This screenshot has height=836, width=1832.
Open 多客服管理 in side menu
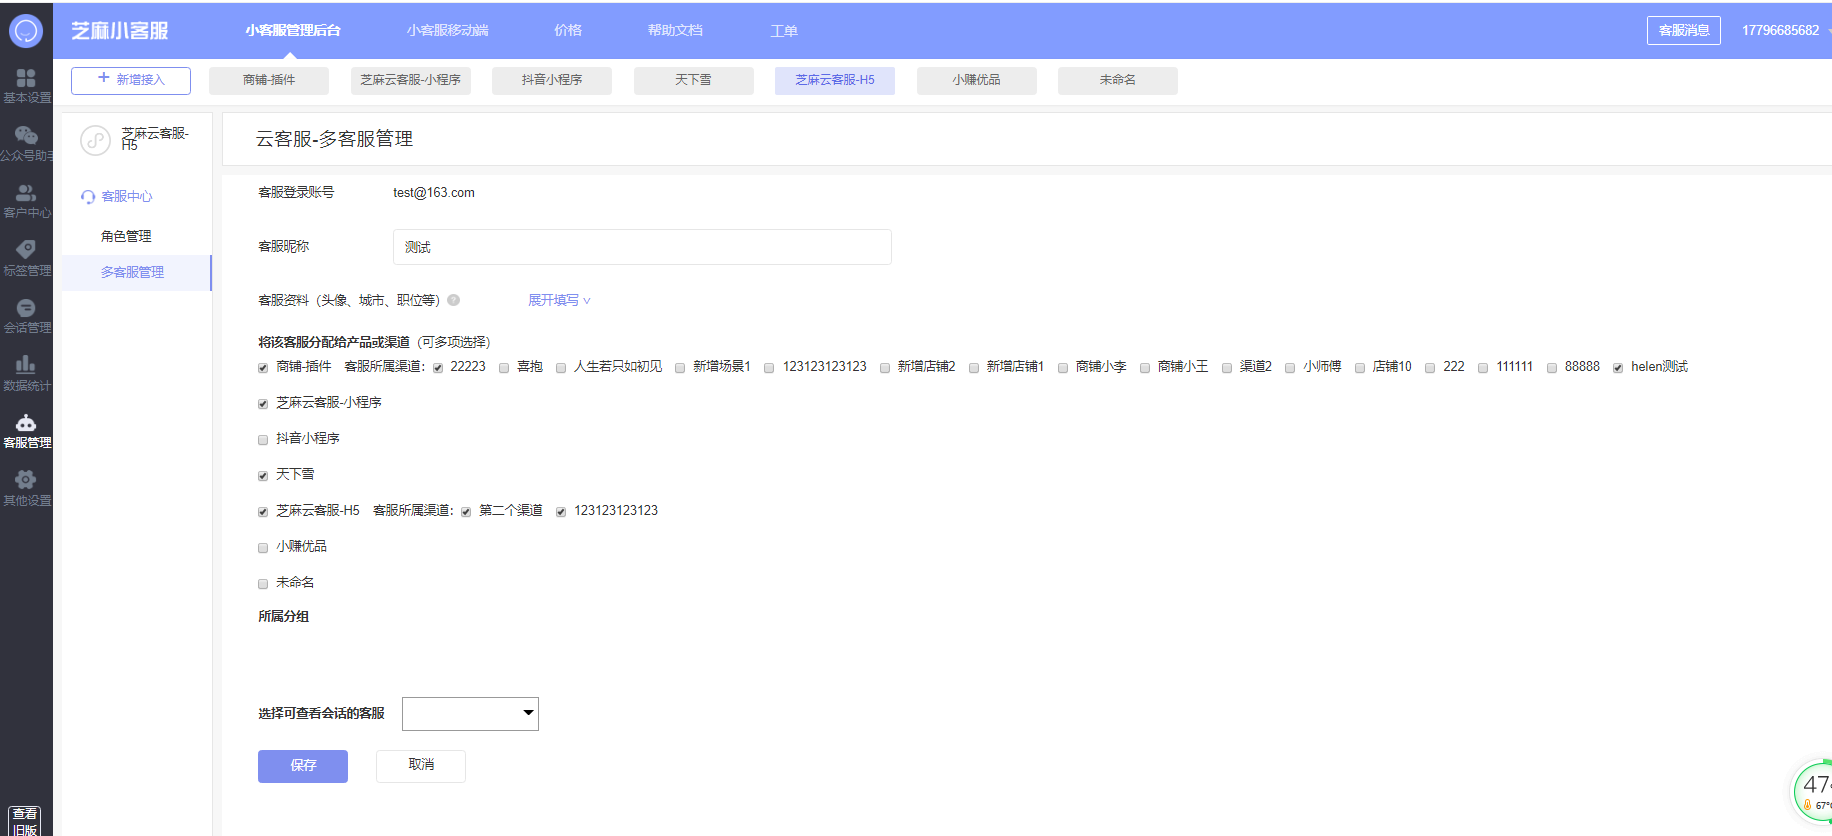132,273
